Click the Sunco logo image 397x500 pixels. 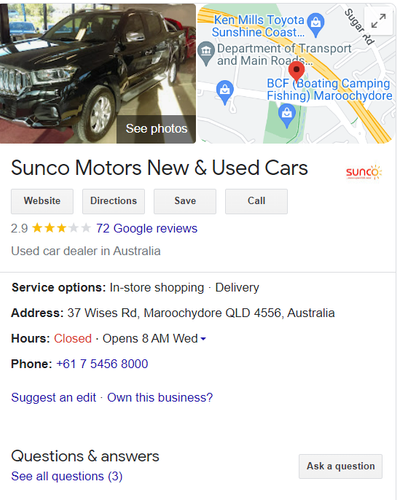(x=364, y=172)
